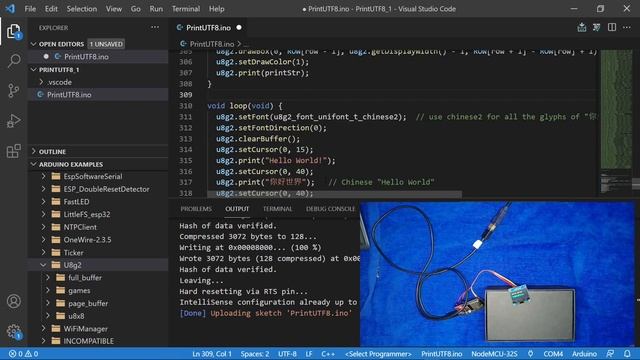Expand the full_buffer folder
The image size is (640, 360).
click(x=48, y=278)
